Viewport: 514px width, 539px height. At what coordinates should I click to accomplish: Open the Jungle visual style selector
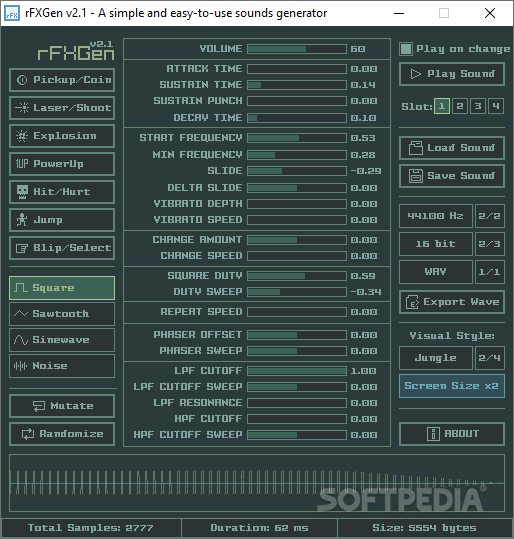436,358
